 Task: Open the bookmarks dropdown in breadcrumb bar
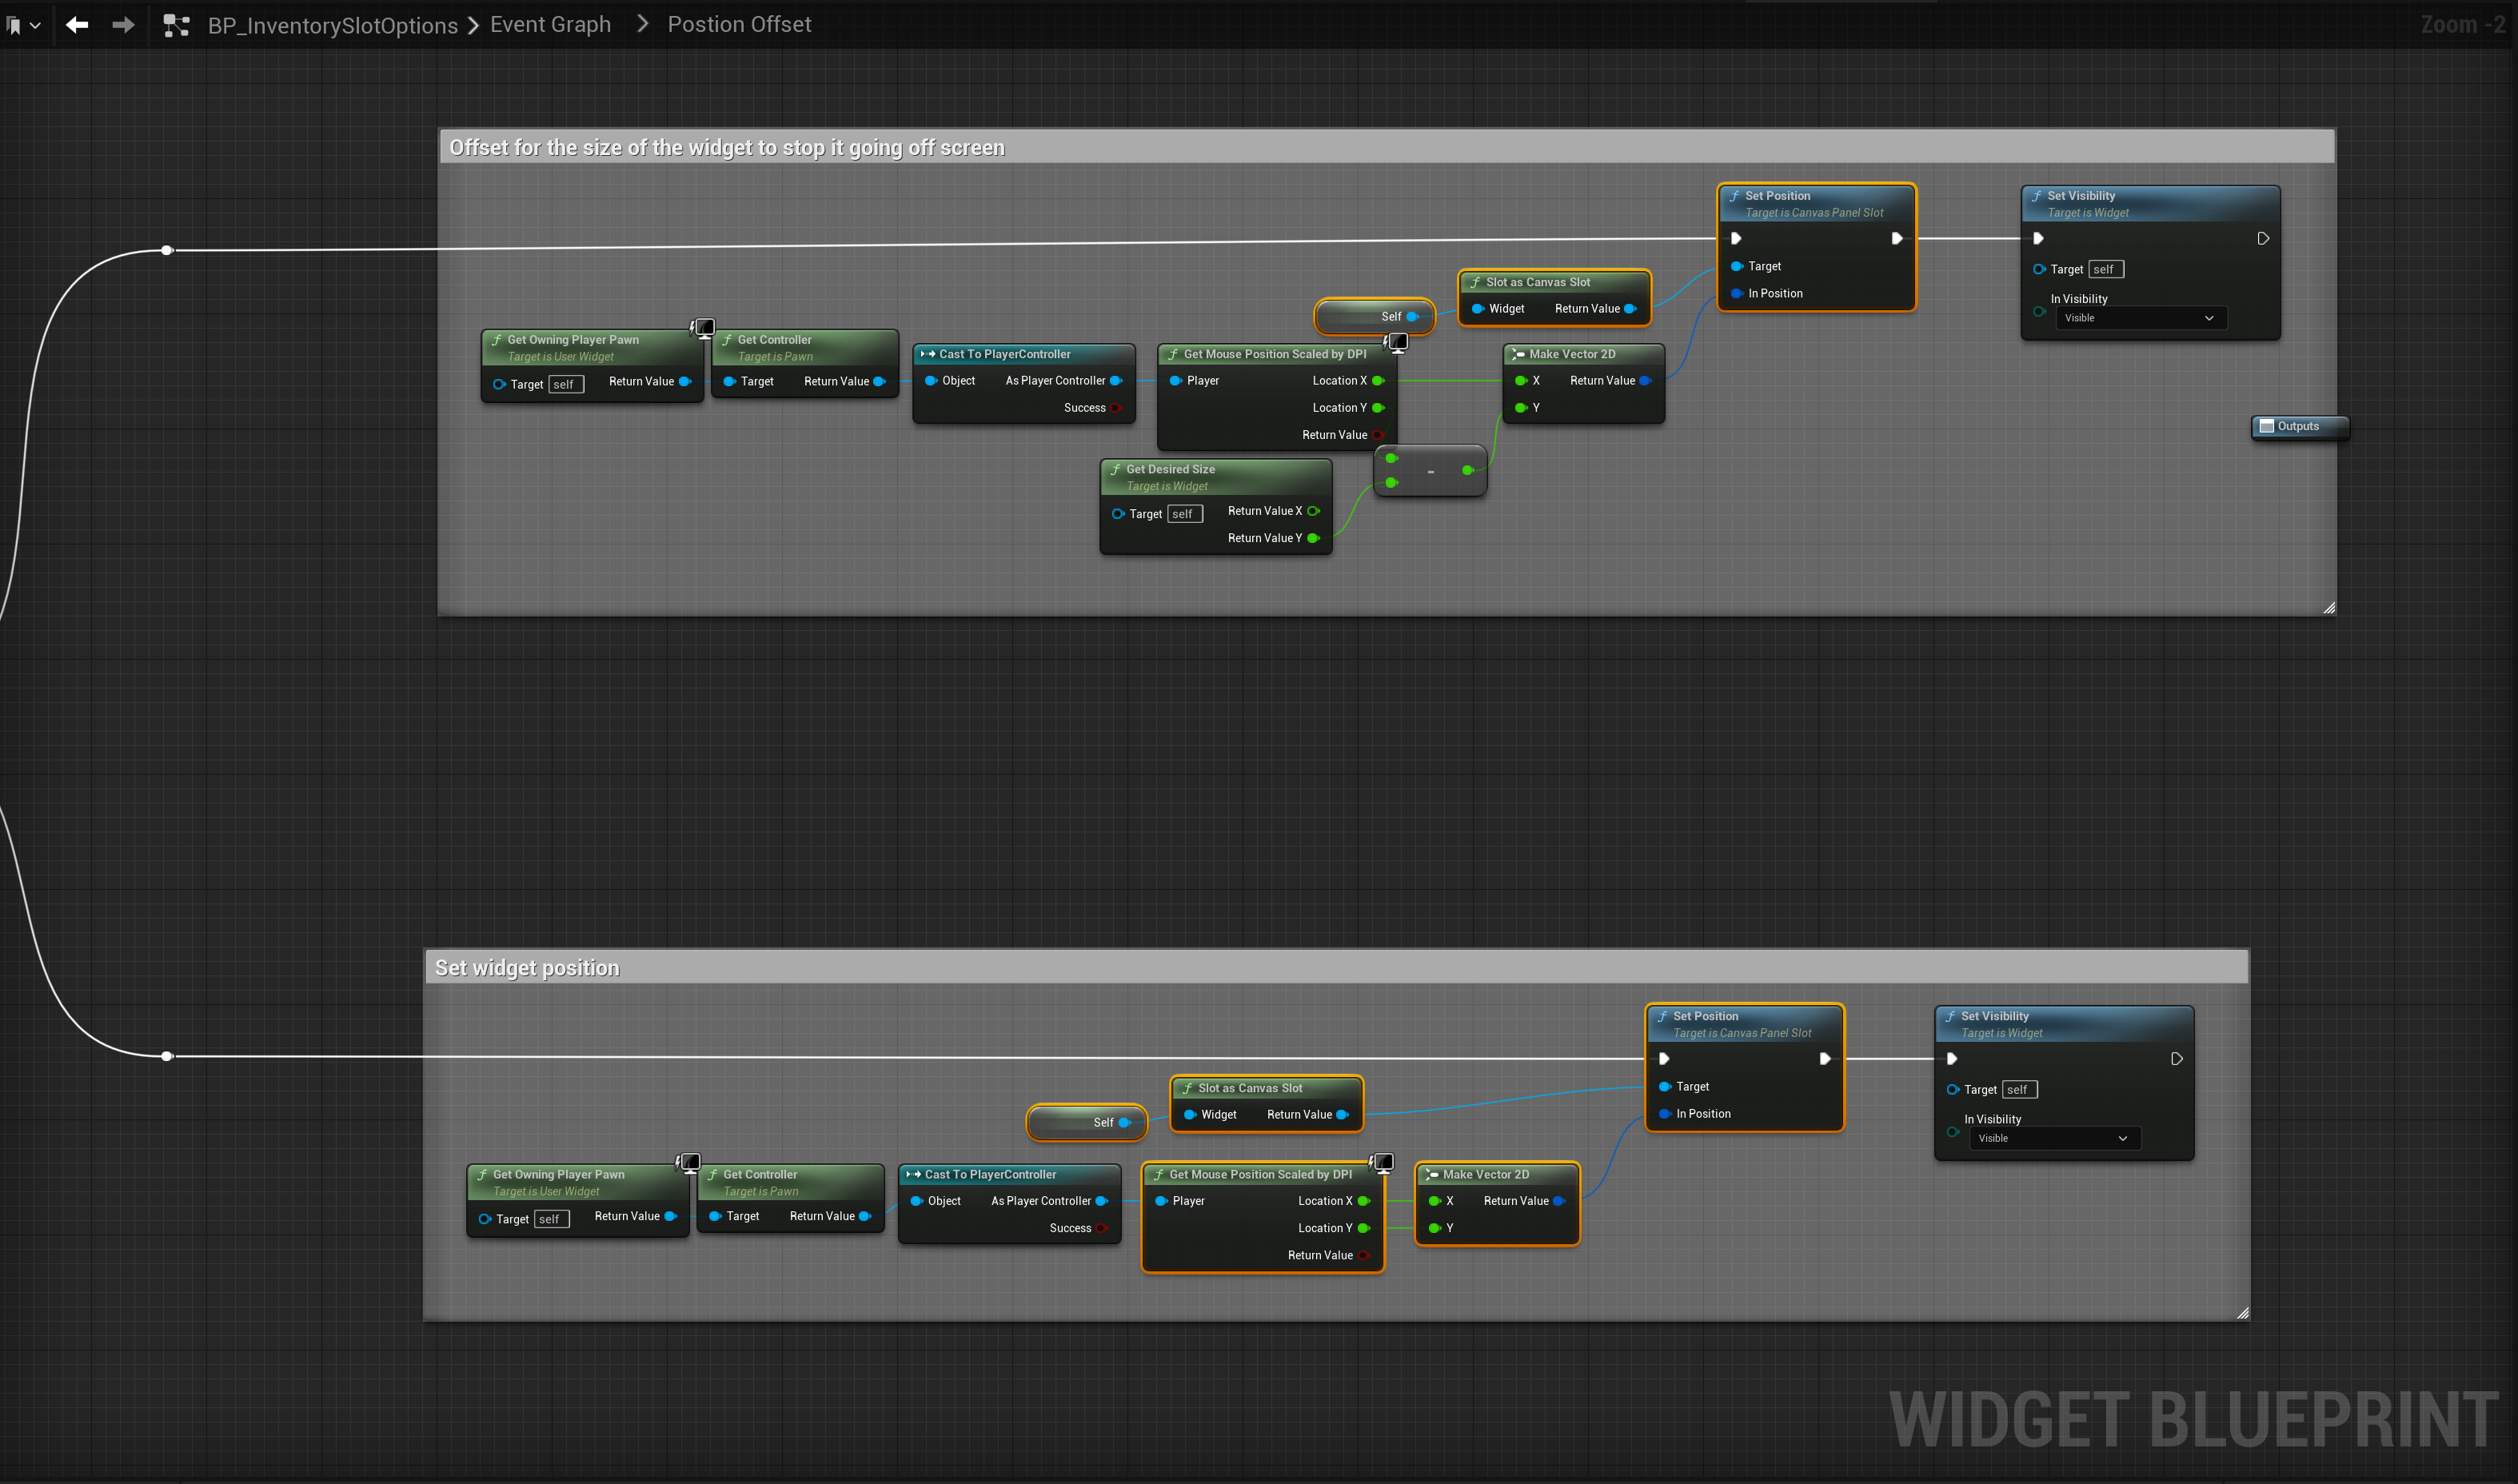click(22, 26)
